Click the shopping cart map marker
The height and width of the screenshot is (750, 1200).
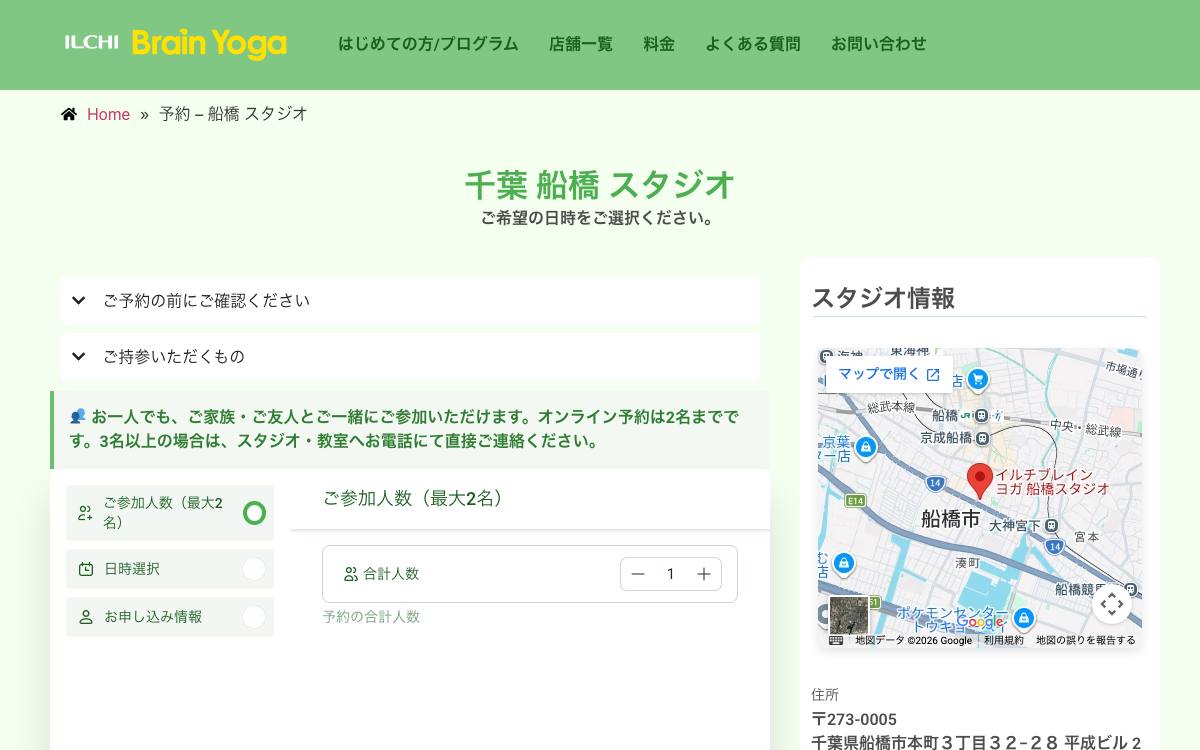pyautogui.click(x=978, y=379)
